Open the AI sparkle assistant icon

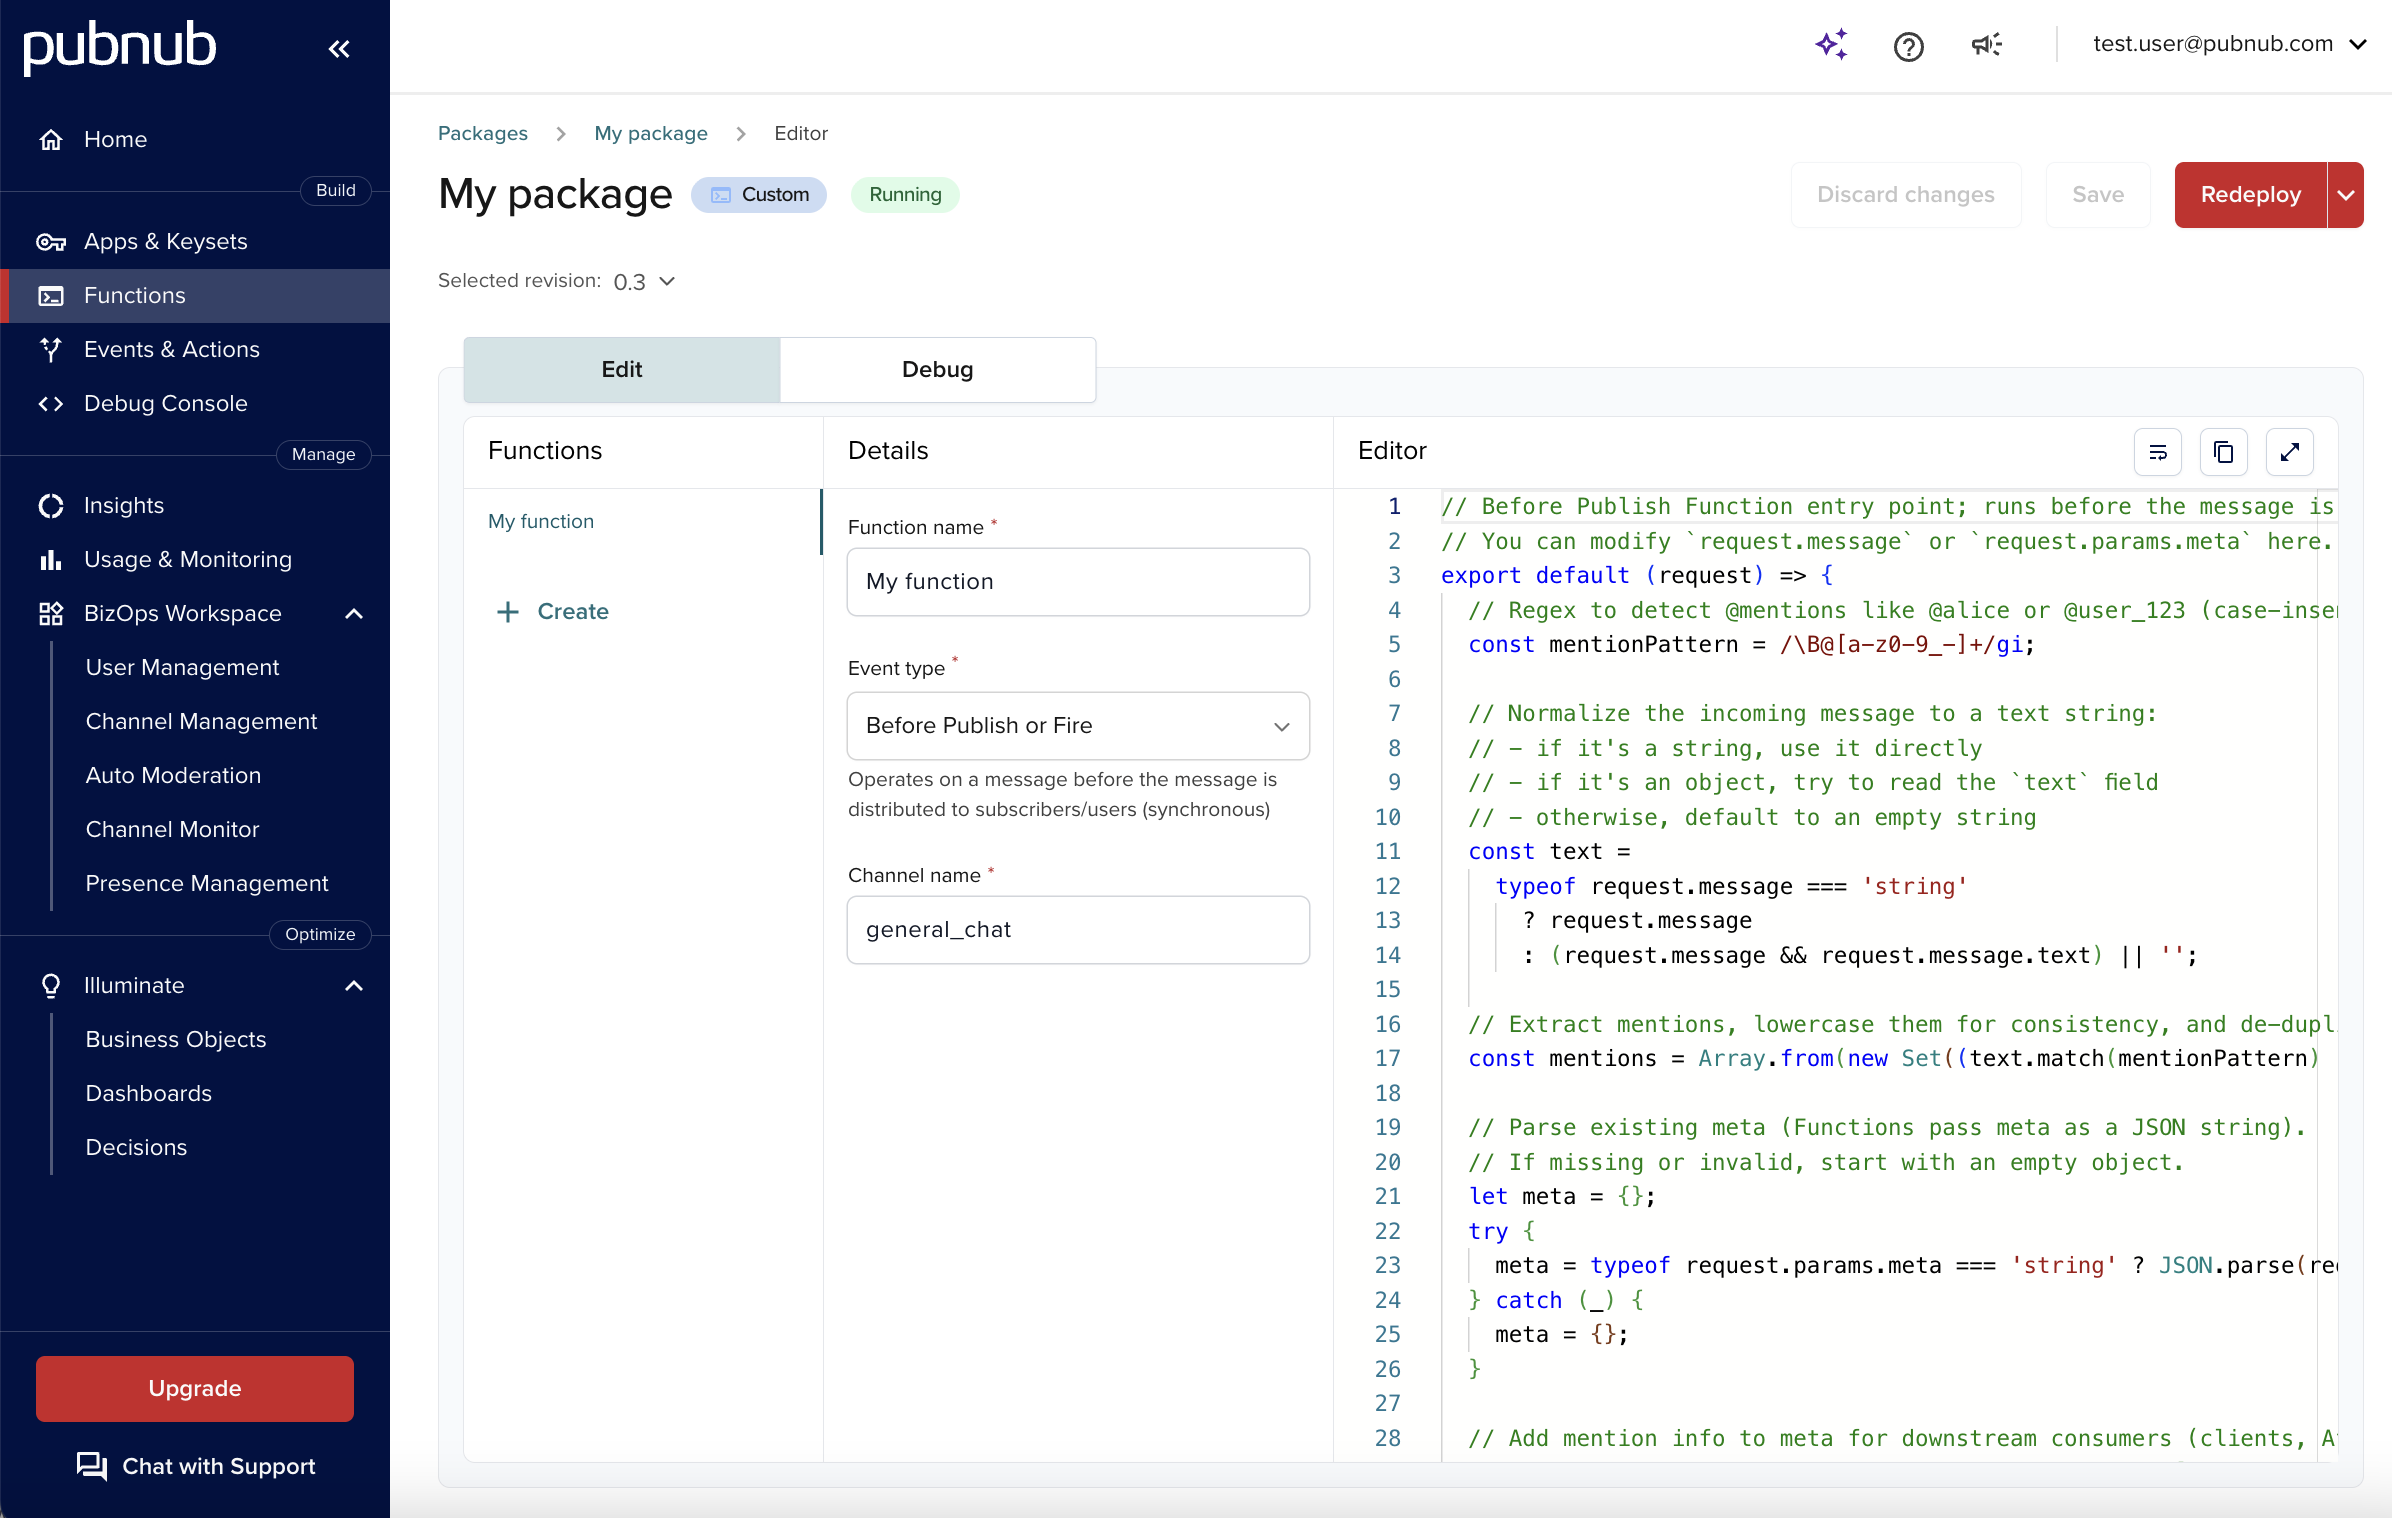click(1831, 45)
